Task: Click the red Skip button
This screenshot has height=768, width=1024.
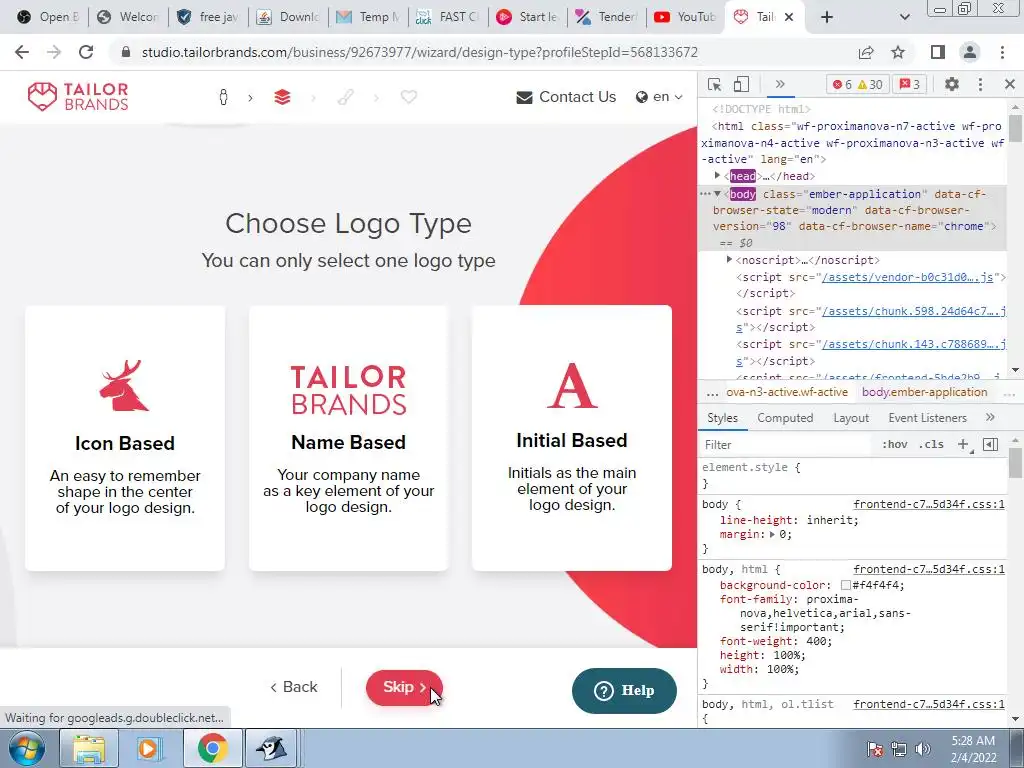Action: coord(404,688)
